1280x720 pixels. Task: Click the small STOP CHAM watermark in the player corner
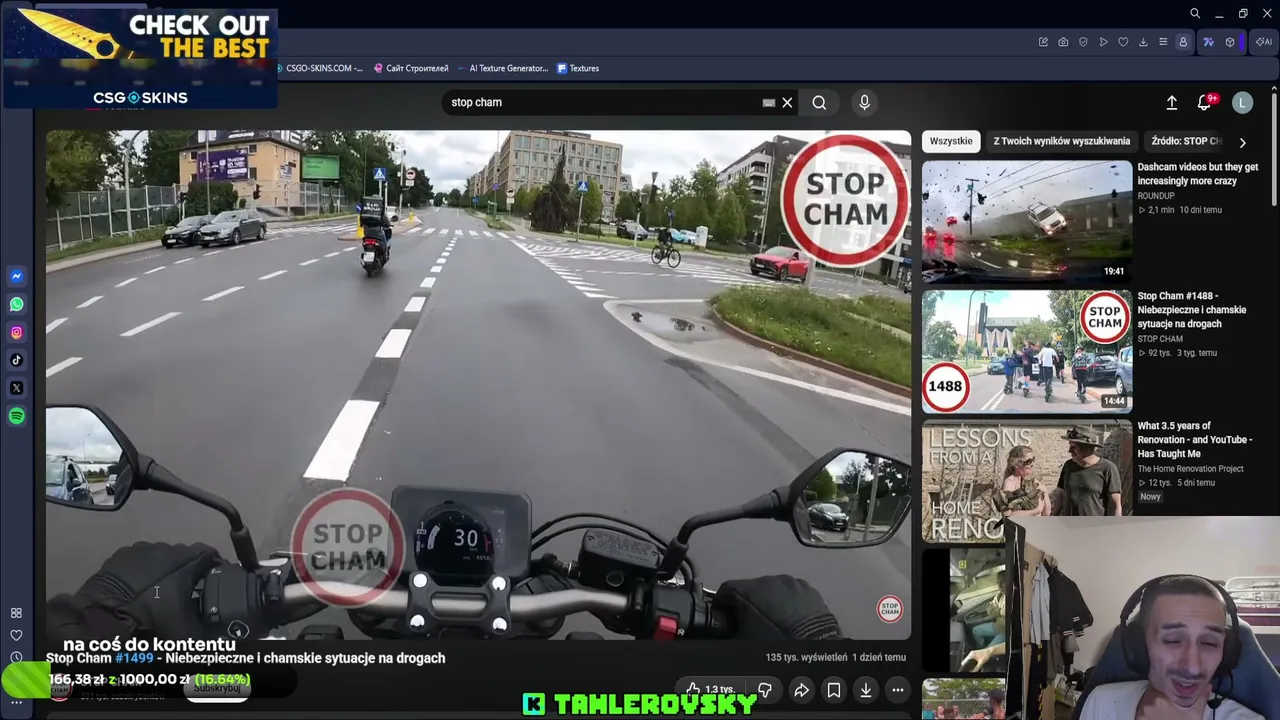click(x=889, y=608)
